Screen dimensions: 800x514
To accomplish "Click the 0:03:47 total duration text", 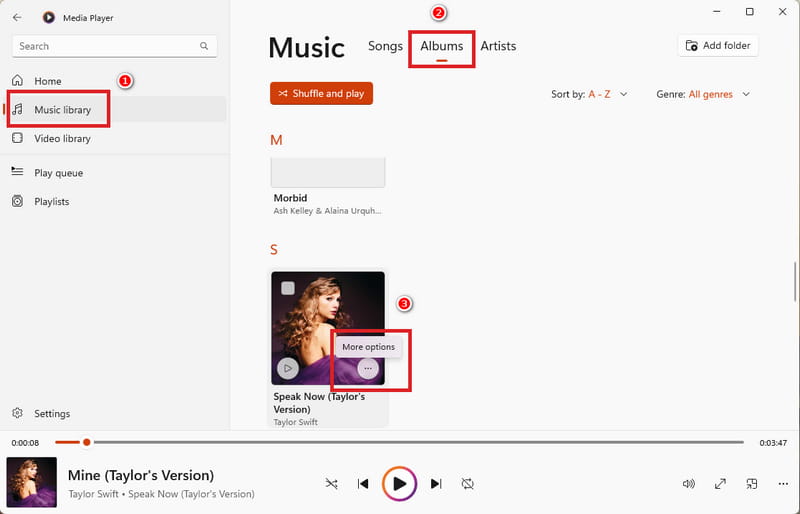I will pyautogui.click(x=773, y=443).
